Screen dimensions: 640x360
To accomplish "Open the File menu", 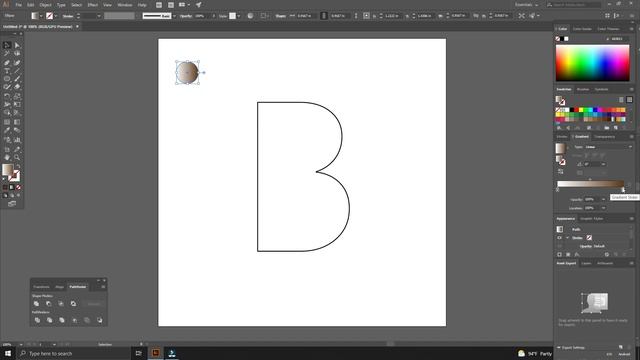I will [18, 5].
